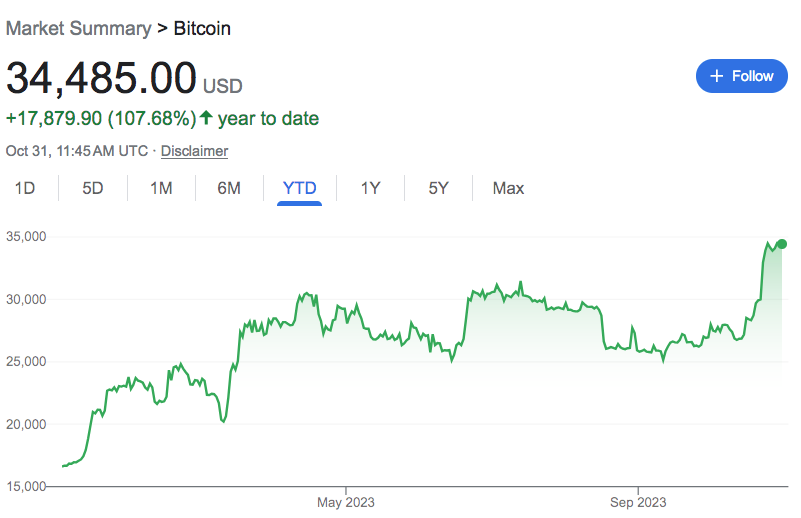Click the Bitcoin title text
Image resolution: width=801 pixels, height=518 pixels.
pos(202,28)
